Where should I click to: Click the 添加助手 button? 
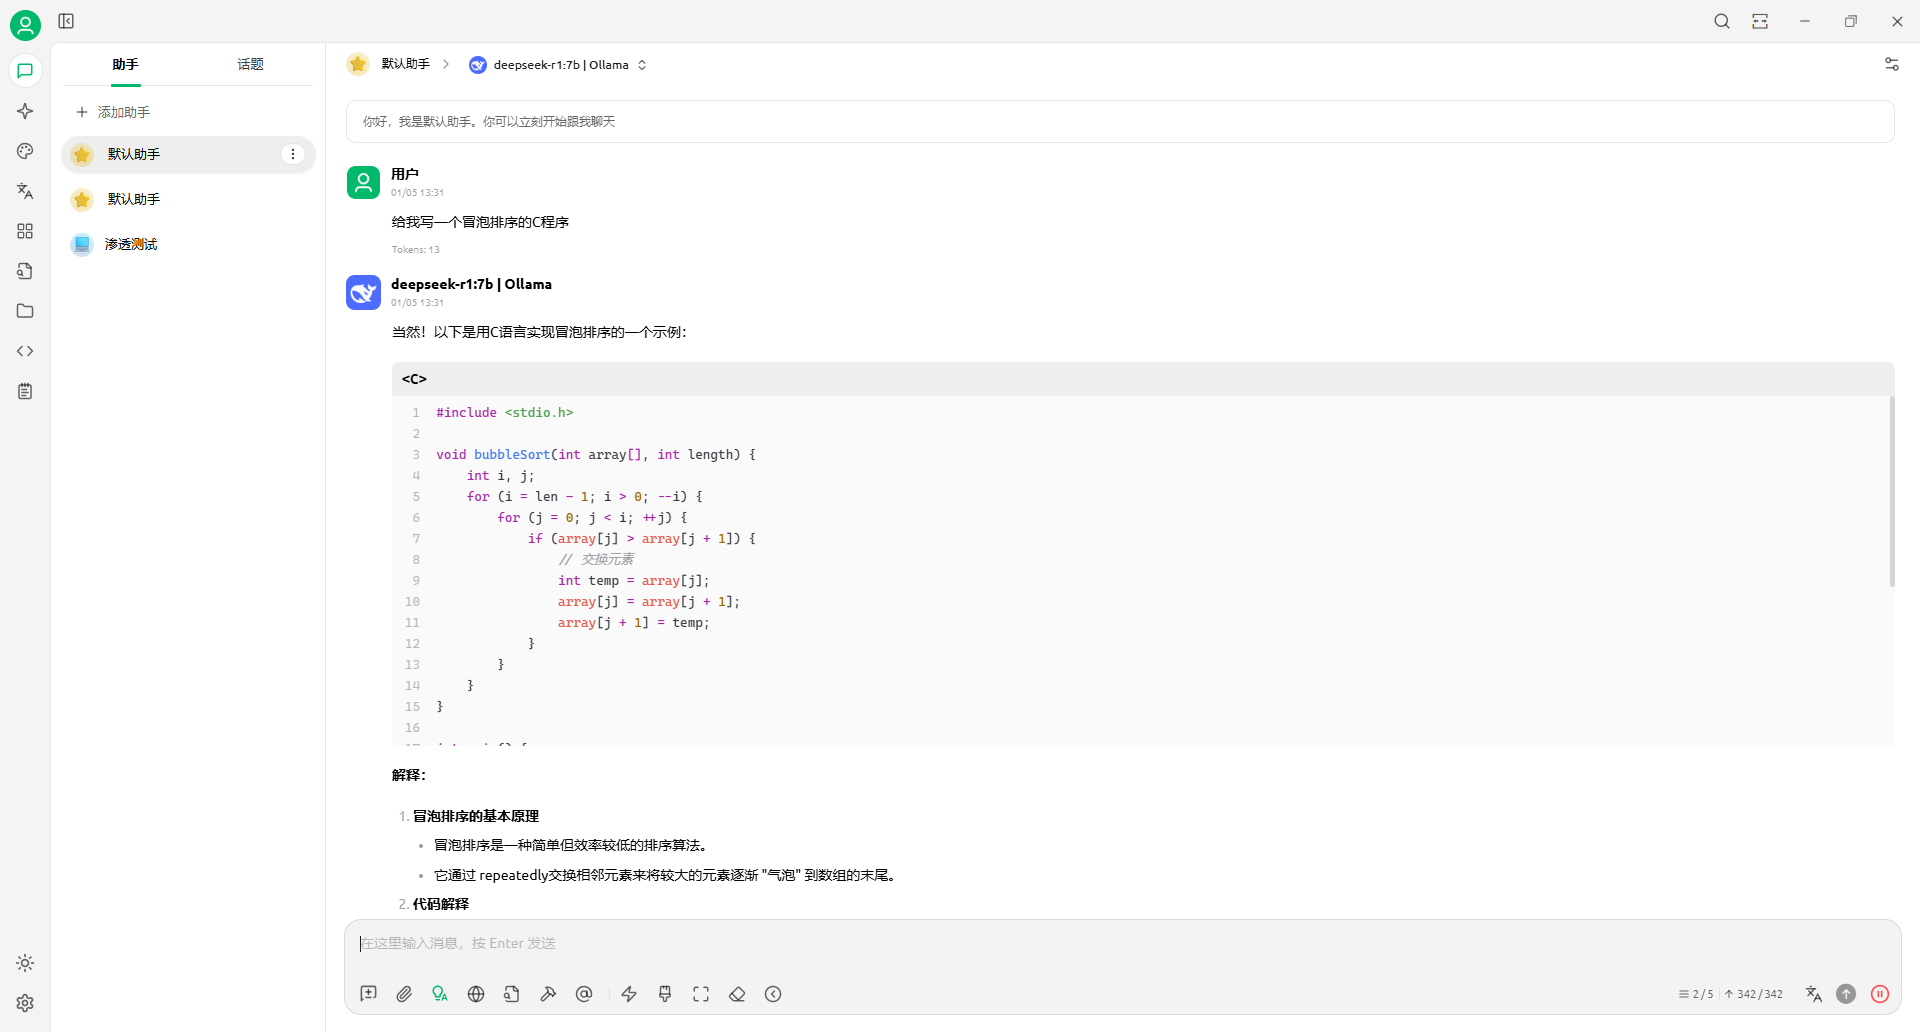pyautogui.click(x=124, y=112)
